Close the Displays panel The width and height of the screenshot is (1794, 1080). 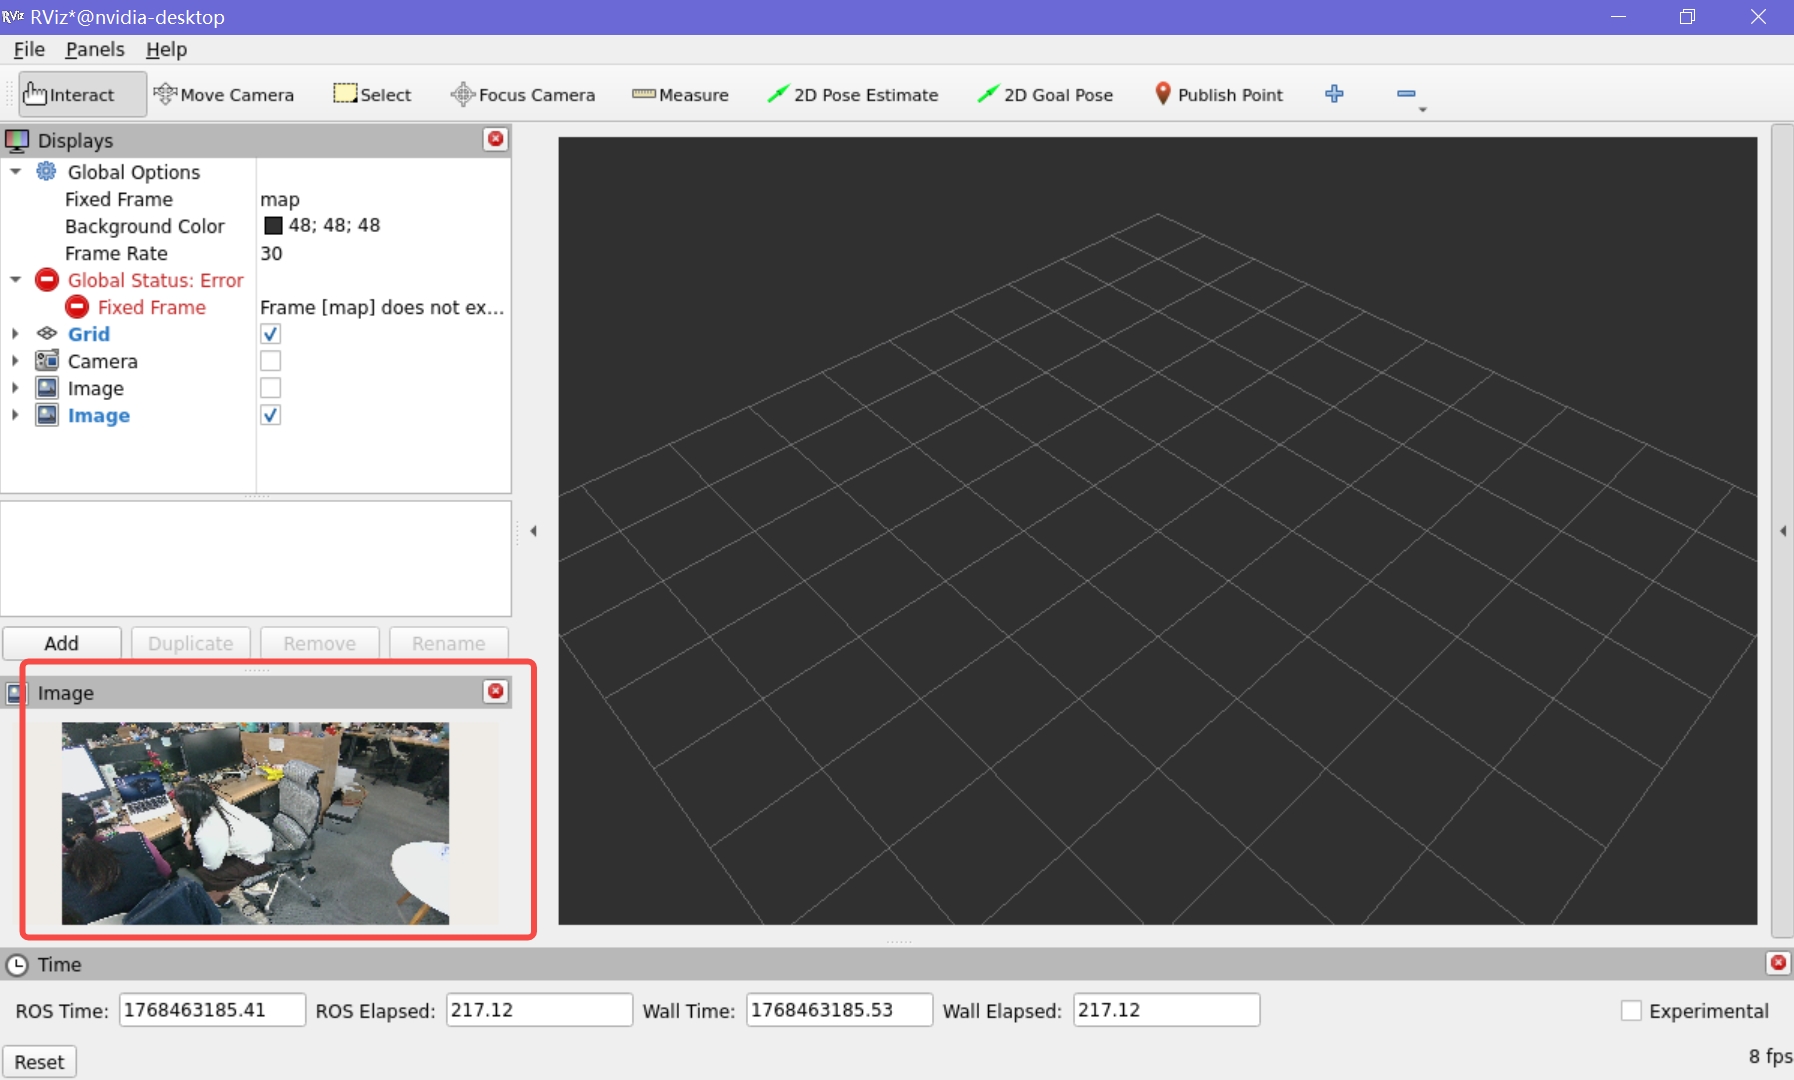[x=495, y=139]
